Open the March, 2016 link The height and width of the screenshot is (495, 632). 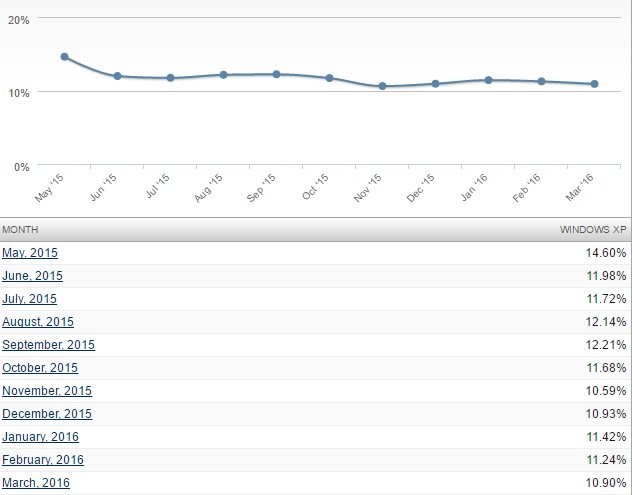[36, 483]
